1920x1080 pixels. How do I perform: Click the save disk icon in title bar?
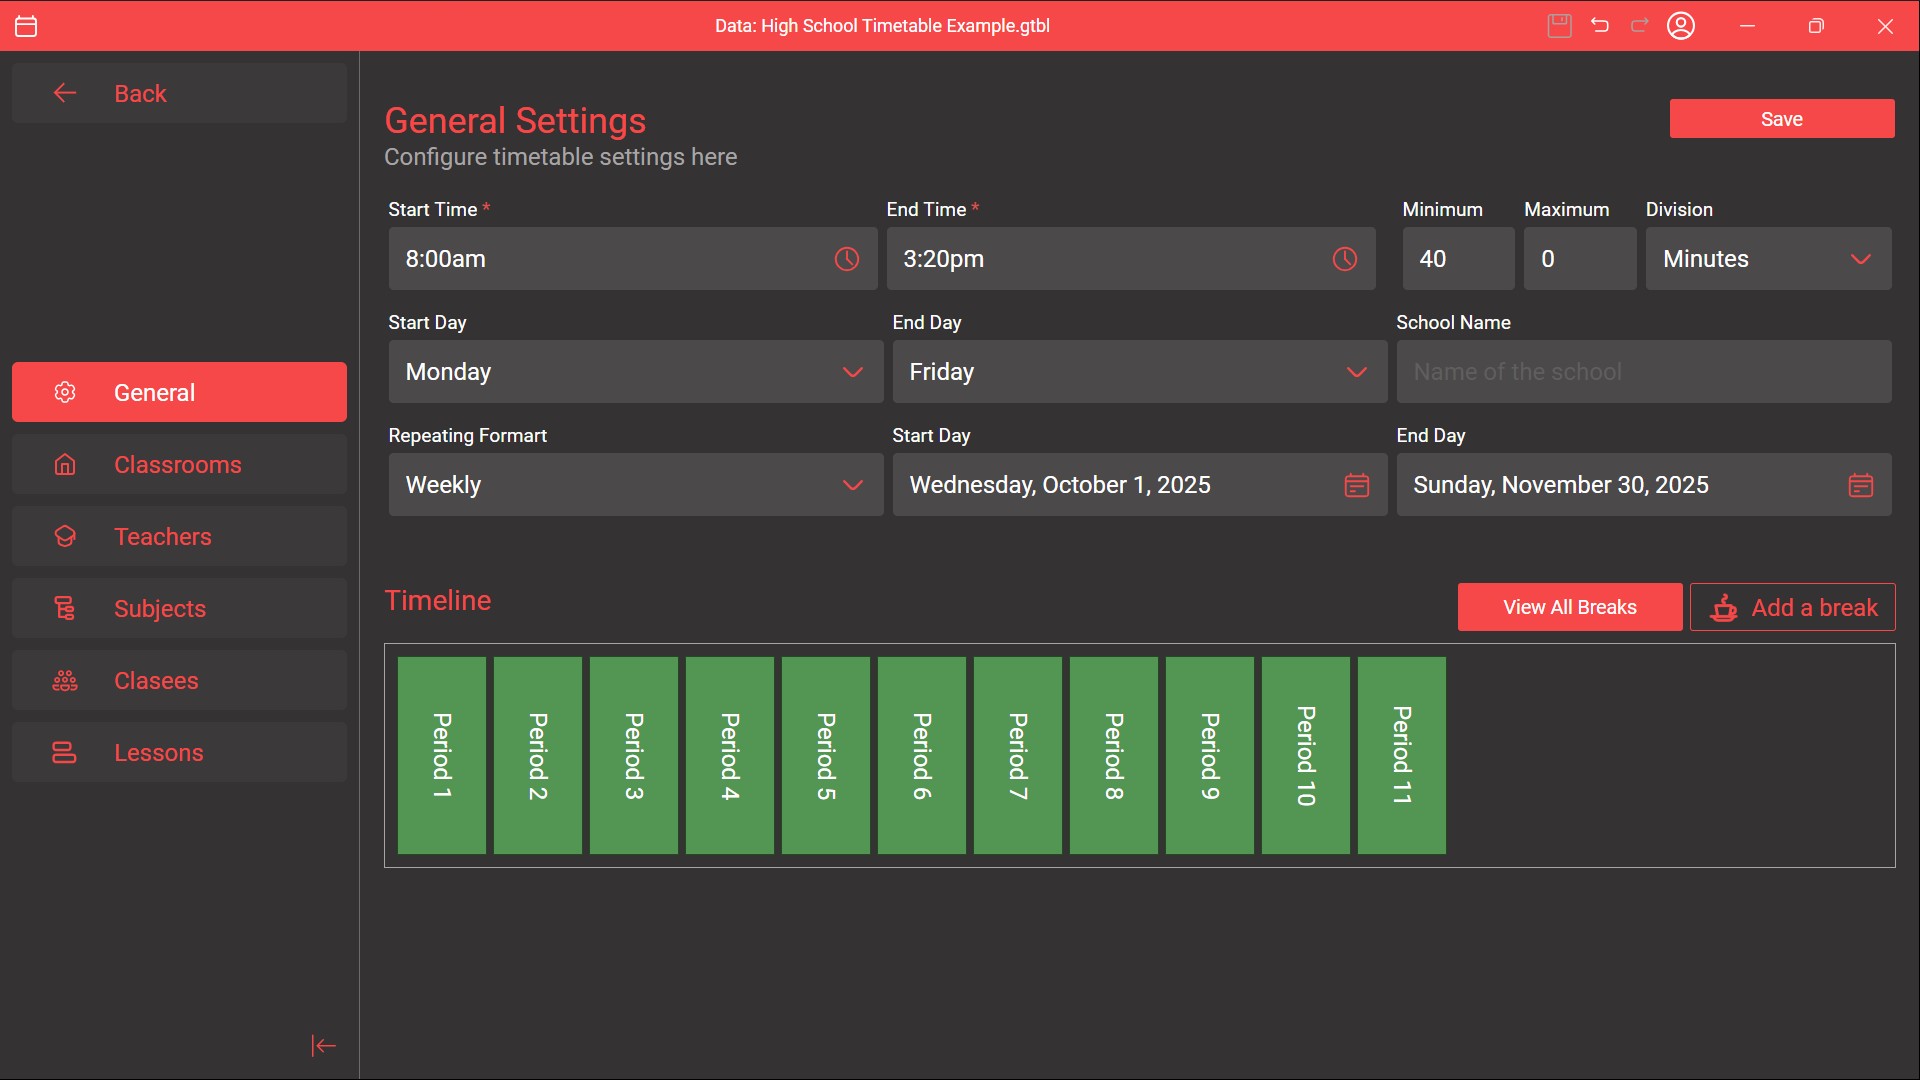[x=1559, y=26]
